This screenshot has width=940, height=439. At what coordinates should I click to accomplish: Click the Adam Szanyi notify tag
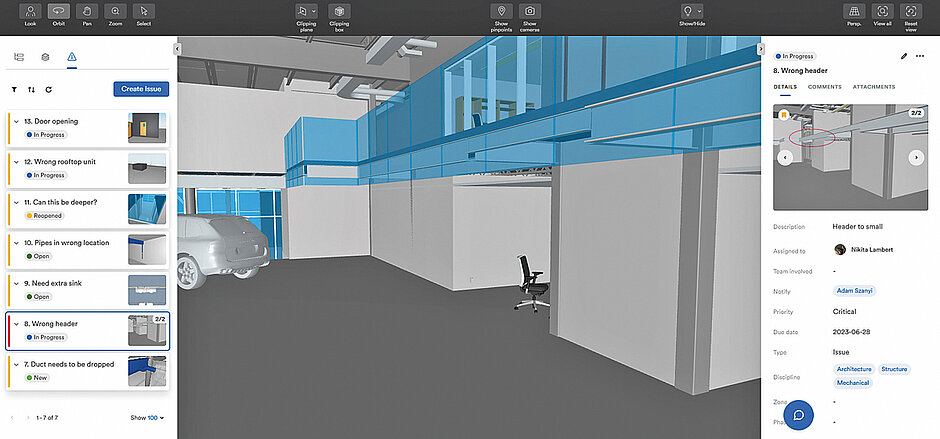pos(853,290)
